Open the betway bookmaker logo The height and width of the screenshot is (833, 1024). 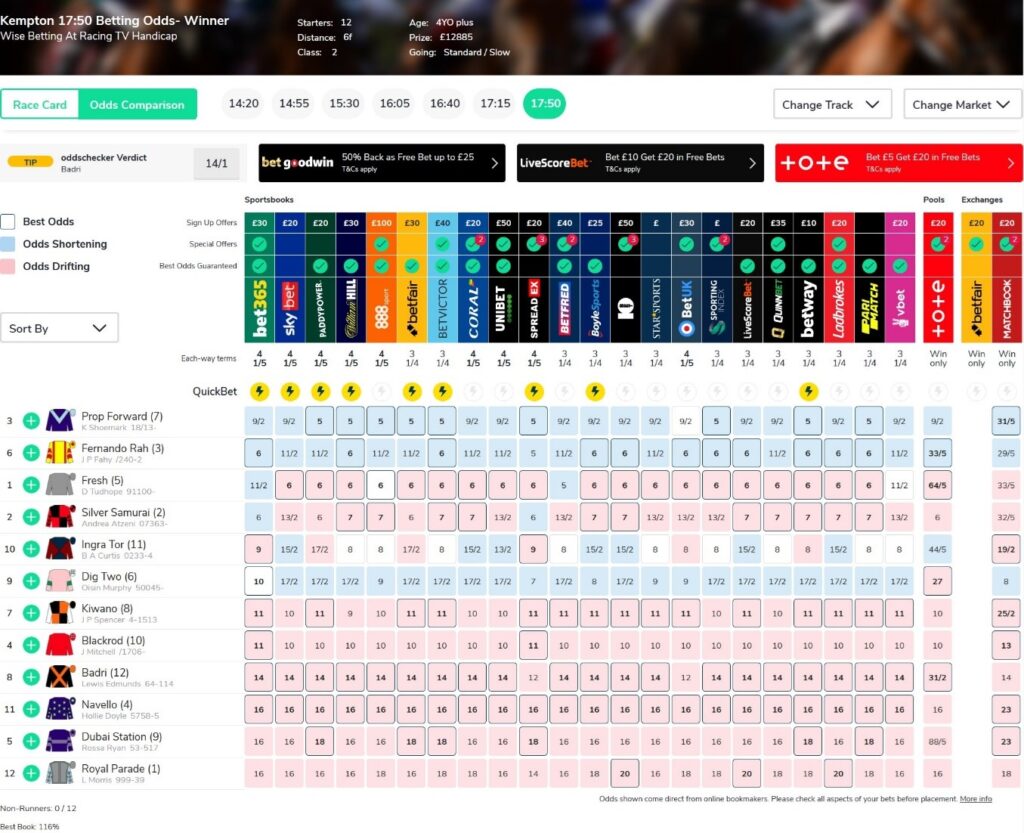(x=808, y=309)
